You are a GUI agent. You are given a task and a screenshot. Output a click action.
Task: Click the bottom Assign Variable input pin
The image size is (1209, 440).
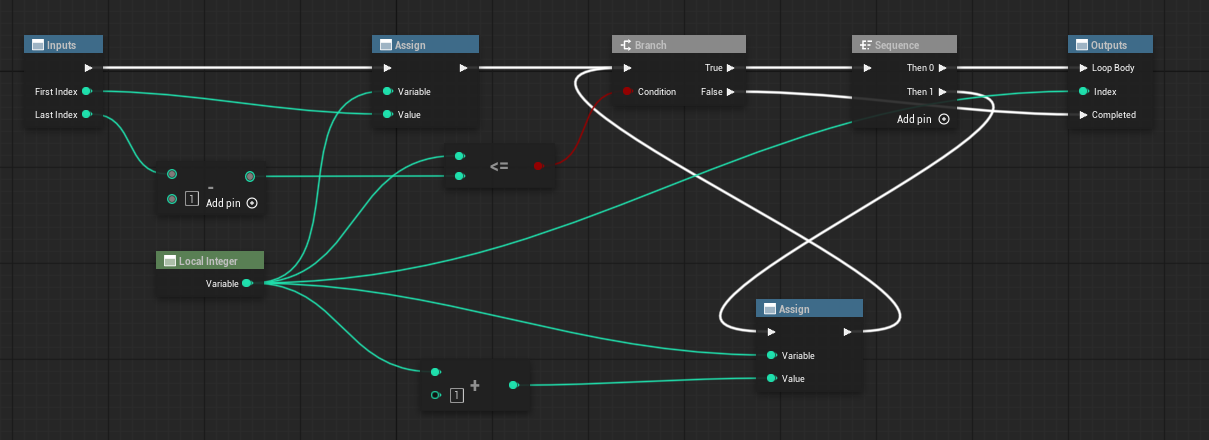(771, 355)
